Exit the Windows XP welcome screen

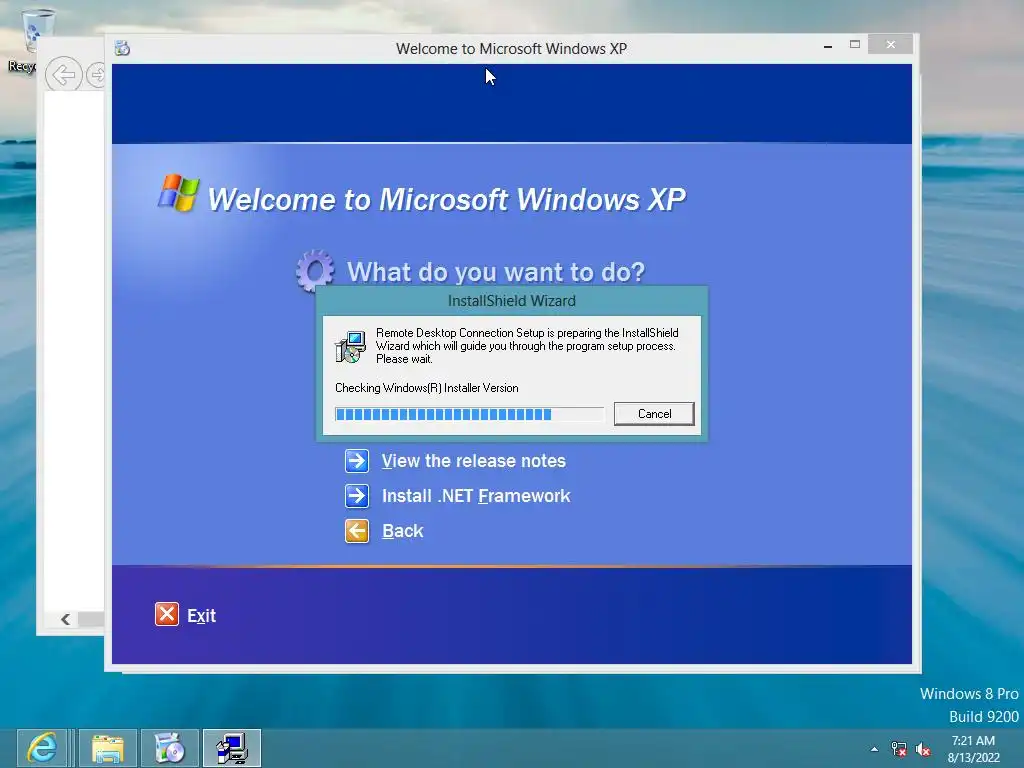point(201,616)
